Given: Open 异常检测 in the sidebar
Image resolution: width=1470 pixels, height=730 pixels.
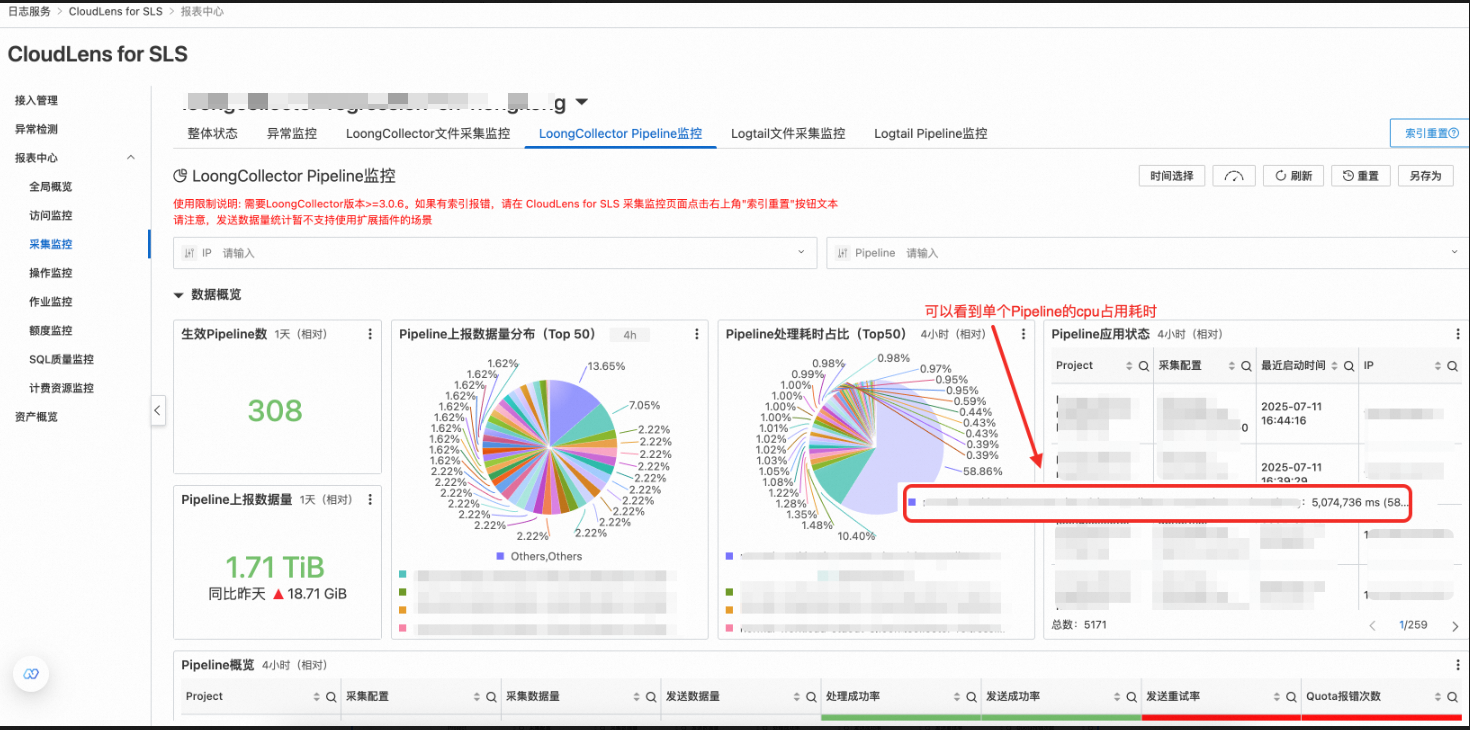Looking at the screenshot, I should click(36, 129).
